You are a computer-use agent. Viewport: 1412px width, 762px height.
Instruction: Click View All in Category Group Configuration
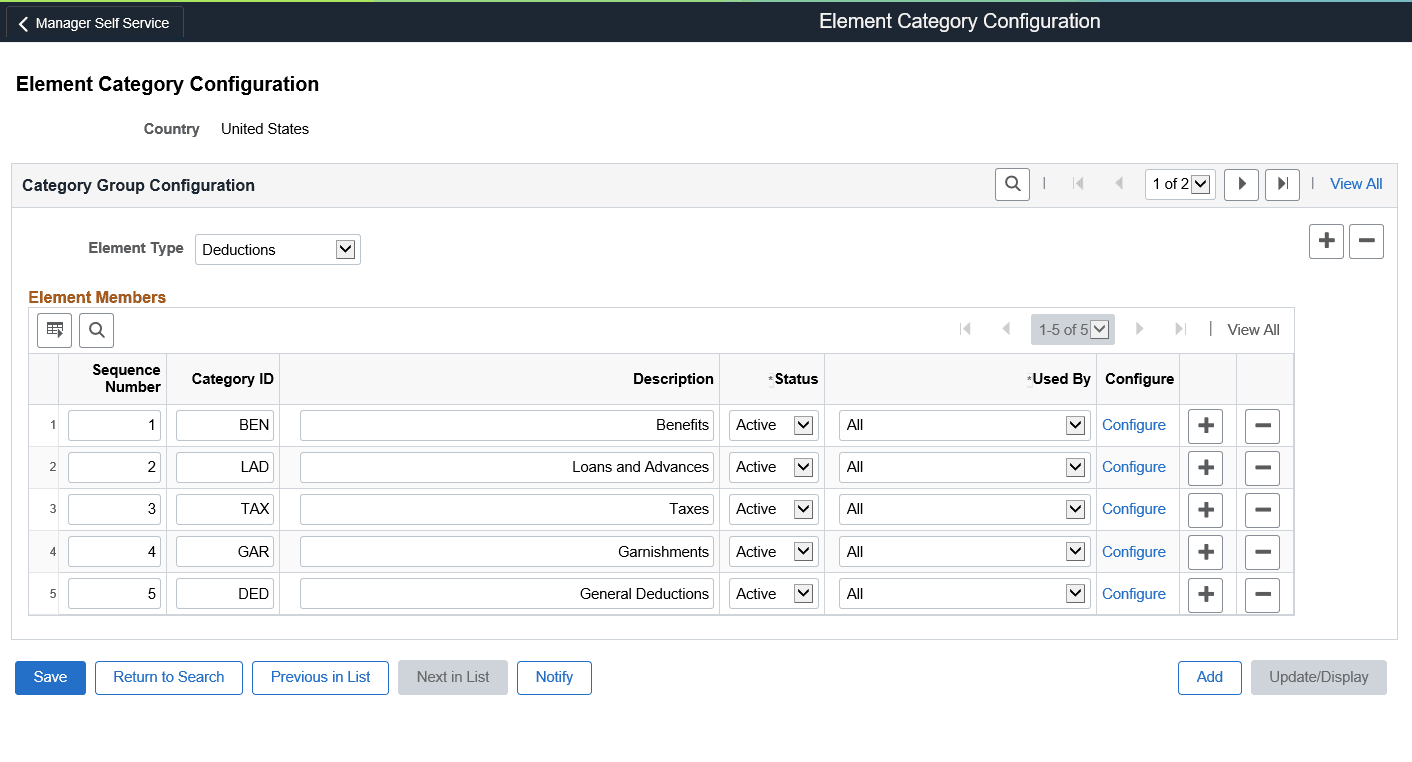[x=1356, y=184]
